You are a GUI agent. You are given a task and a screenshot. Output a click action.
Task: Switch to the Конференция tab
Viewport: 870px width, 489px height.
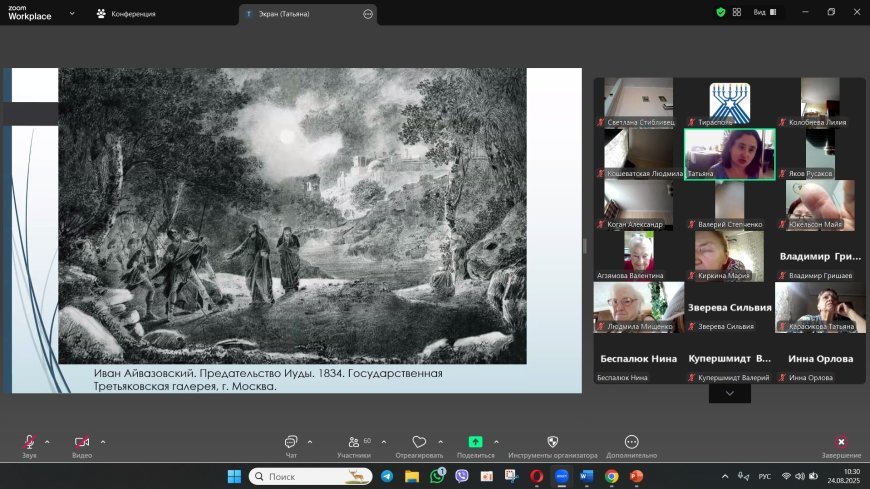coord(127,14)
